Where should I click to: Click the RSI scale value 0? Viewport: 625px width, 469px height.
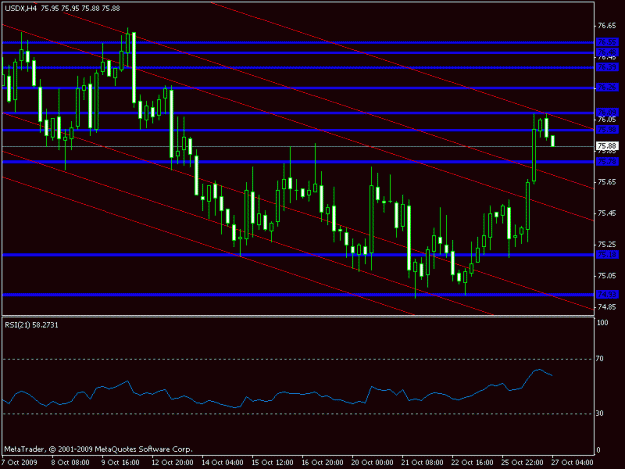pos(598,450)
